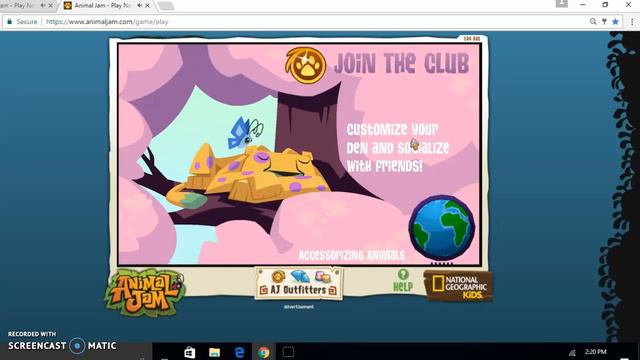The image size is (640, 360).
Task: Click the zoom magnifier in address bar
Action: 593,22
